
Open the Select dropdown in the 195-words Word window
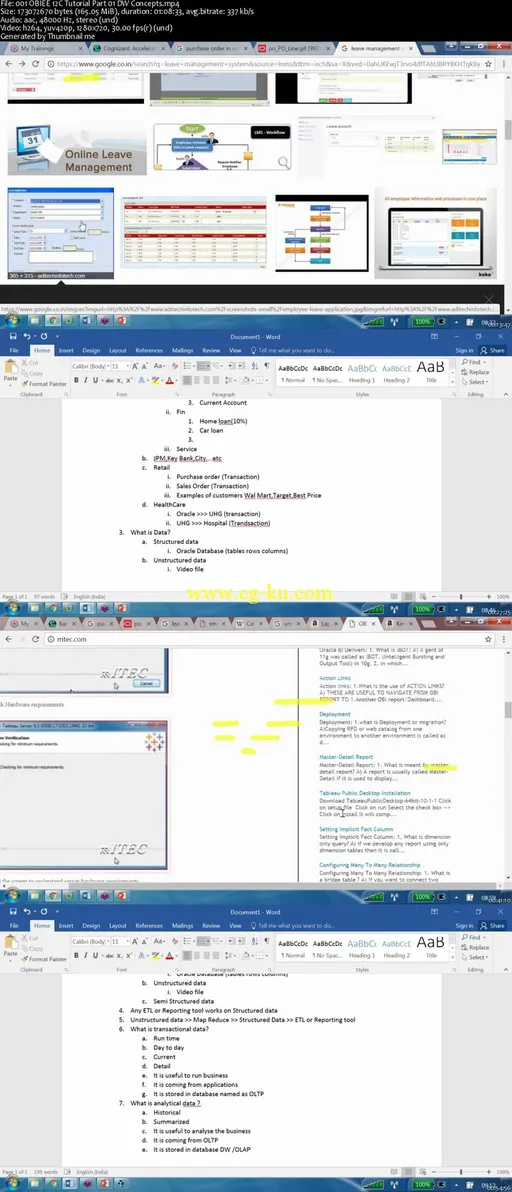(474, 957)
